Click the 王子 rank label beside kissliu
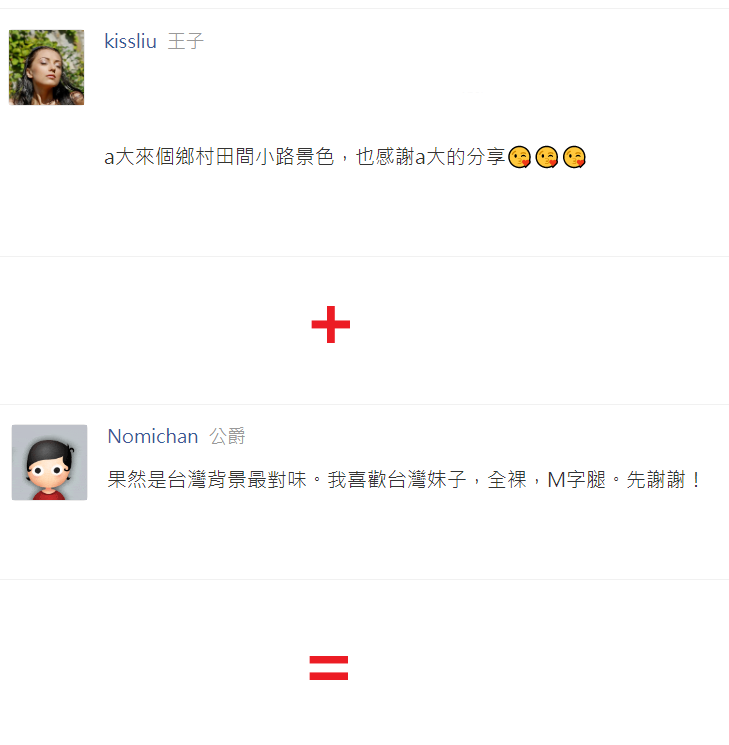 [185, 41]
